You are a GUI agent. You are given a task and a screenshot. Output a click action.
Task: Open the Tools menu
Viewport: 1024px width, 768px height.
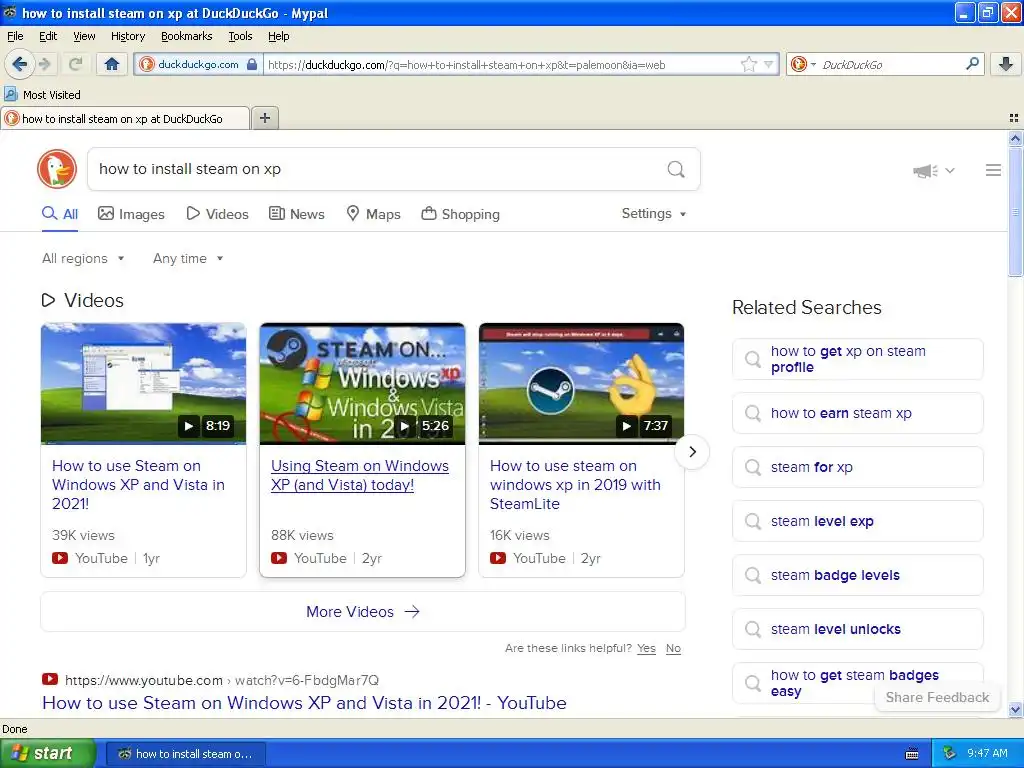[240, 36]
